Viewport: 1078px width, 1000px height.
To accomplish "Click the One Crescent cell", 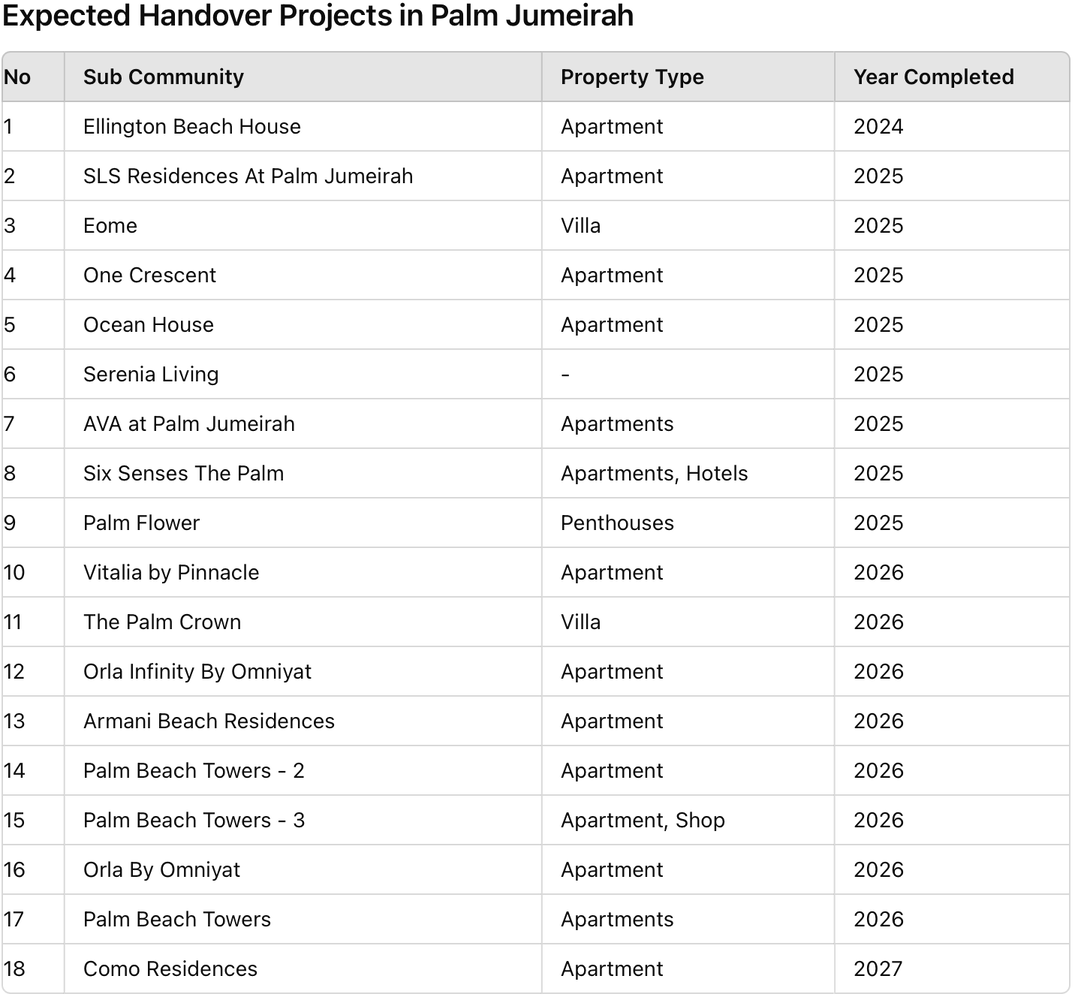I will point(302,275).
